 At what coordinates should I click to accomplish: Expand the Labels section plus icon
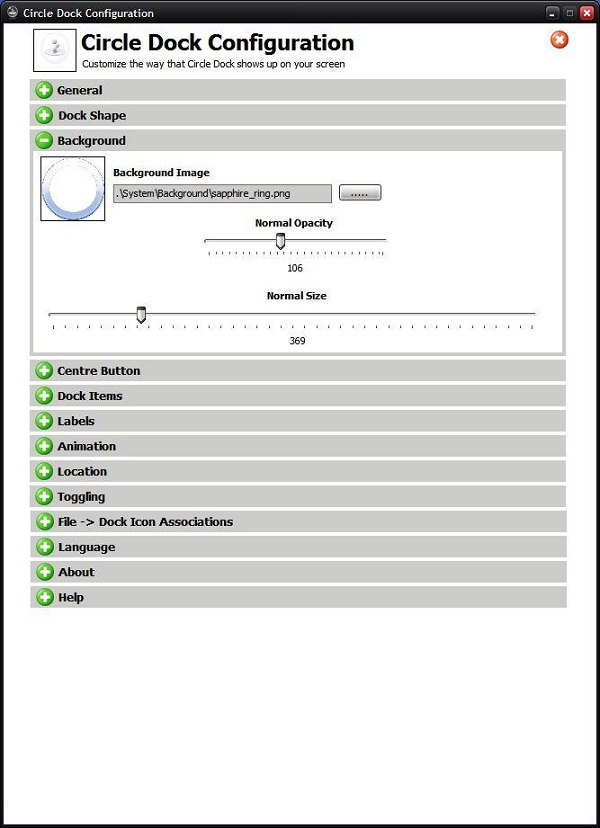tap(44, 421)
